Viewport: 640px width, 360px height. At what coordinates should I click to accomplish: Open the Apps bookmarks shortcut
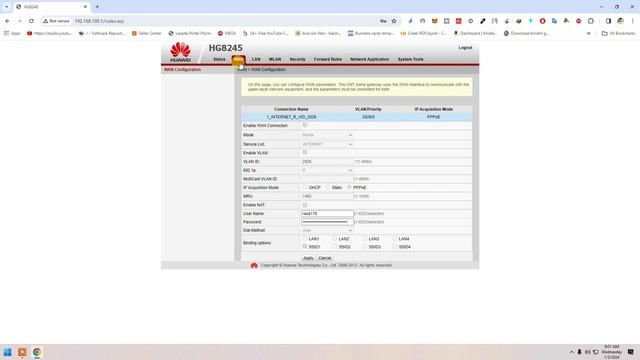[x=12, y=33]
